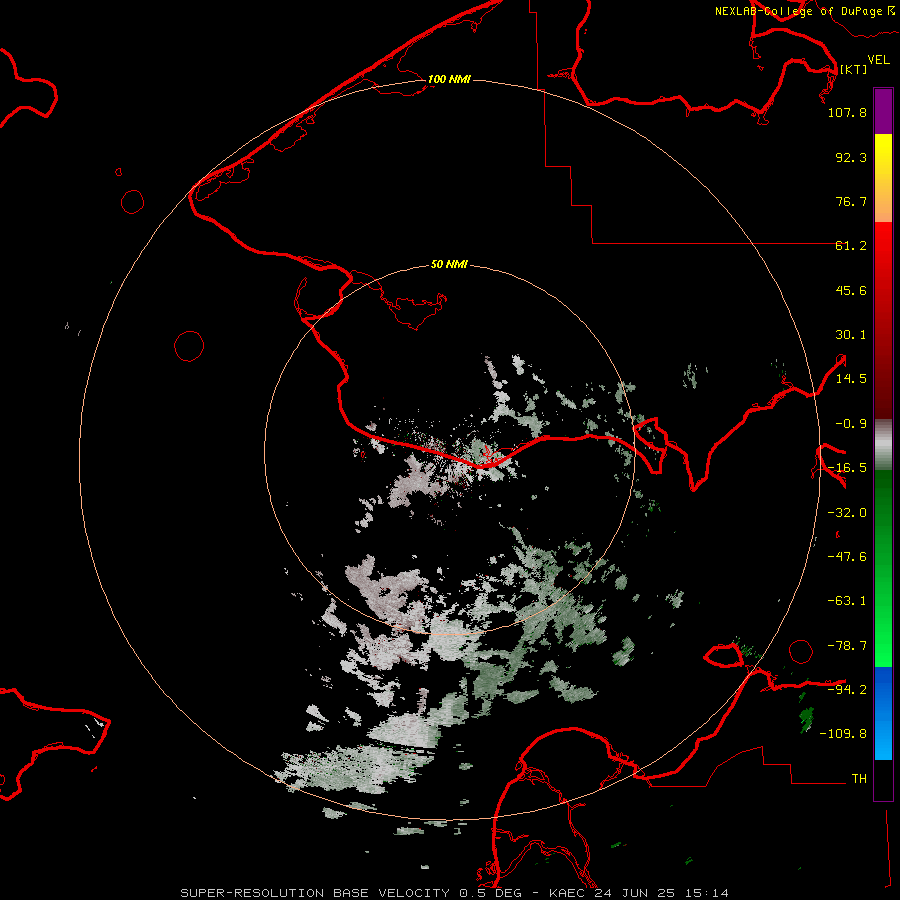The width and height of the screenshot is (900, 900).
Task: Click the NEXLAB-College of DuPage watermark text
Action: 799,11
